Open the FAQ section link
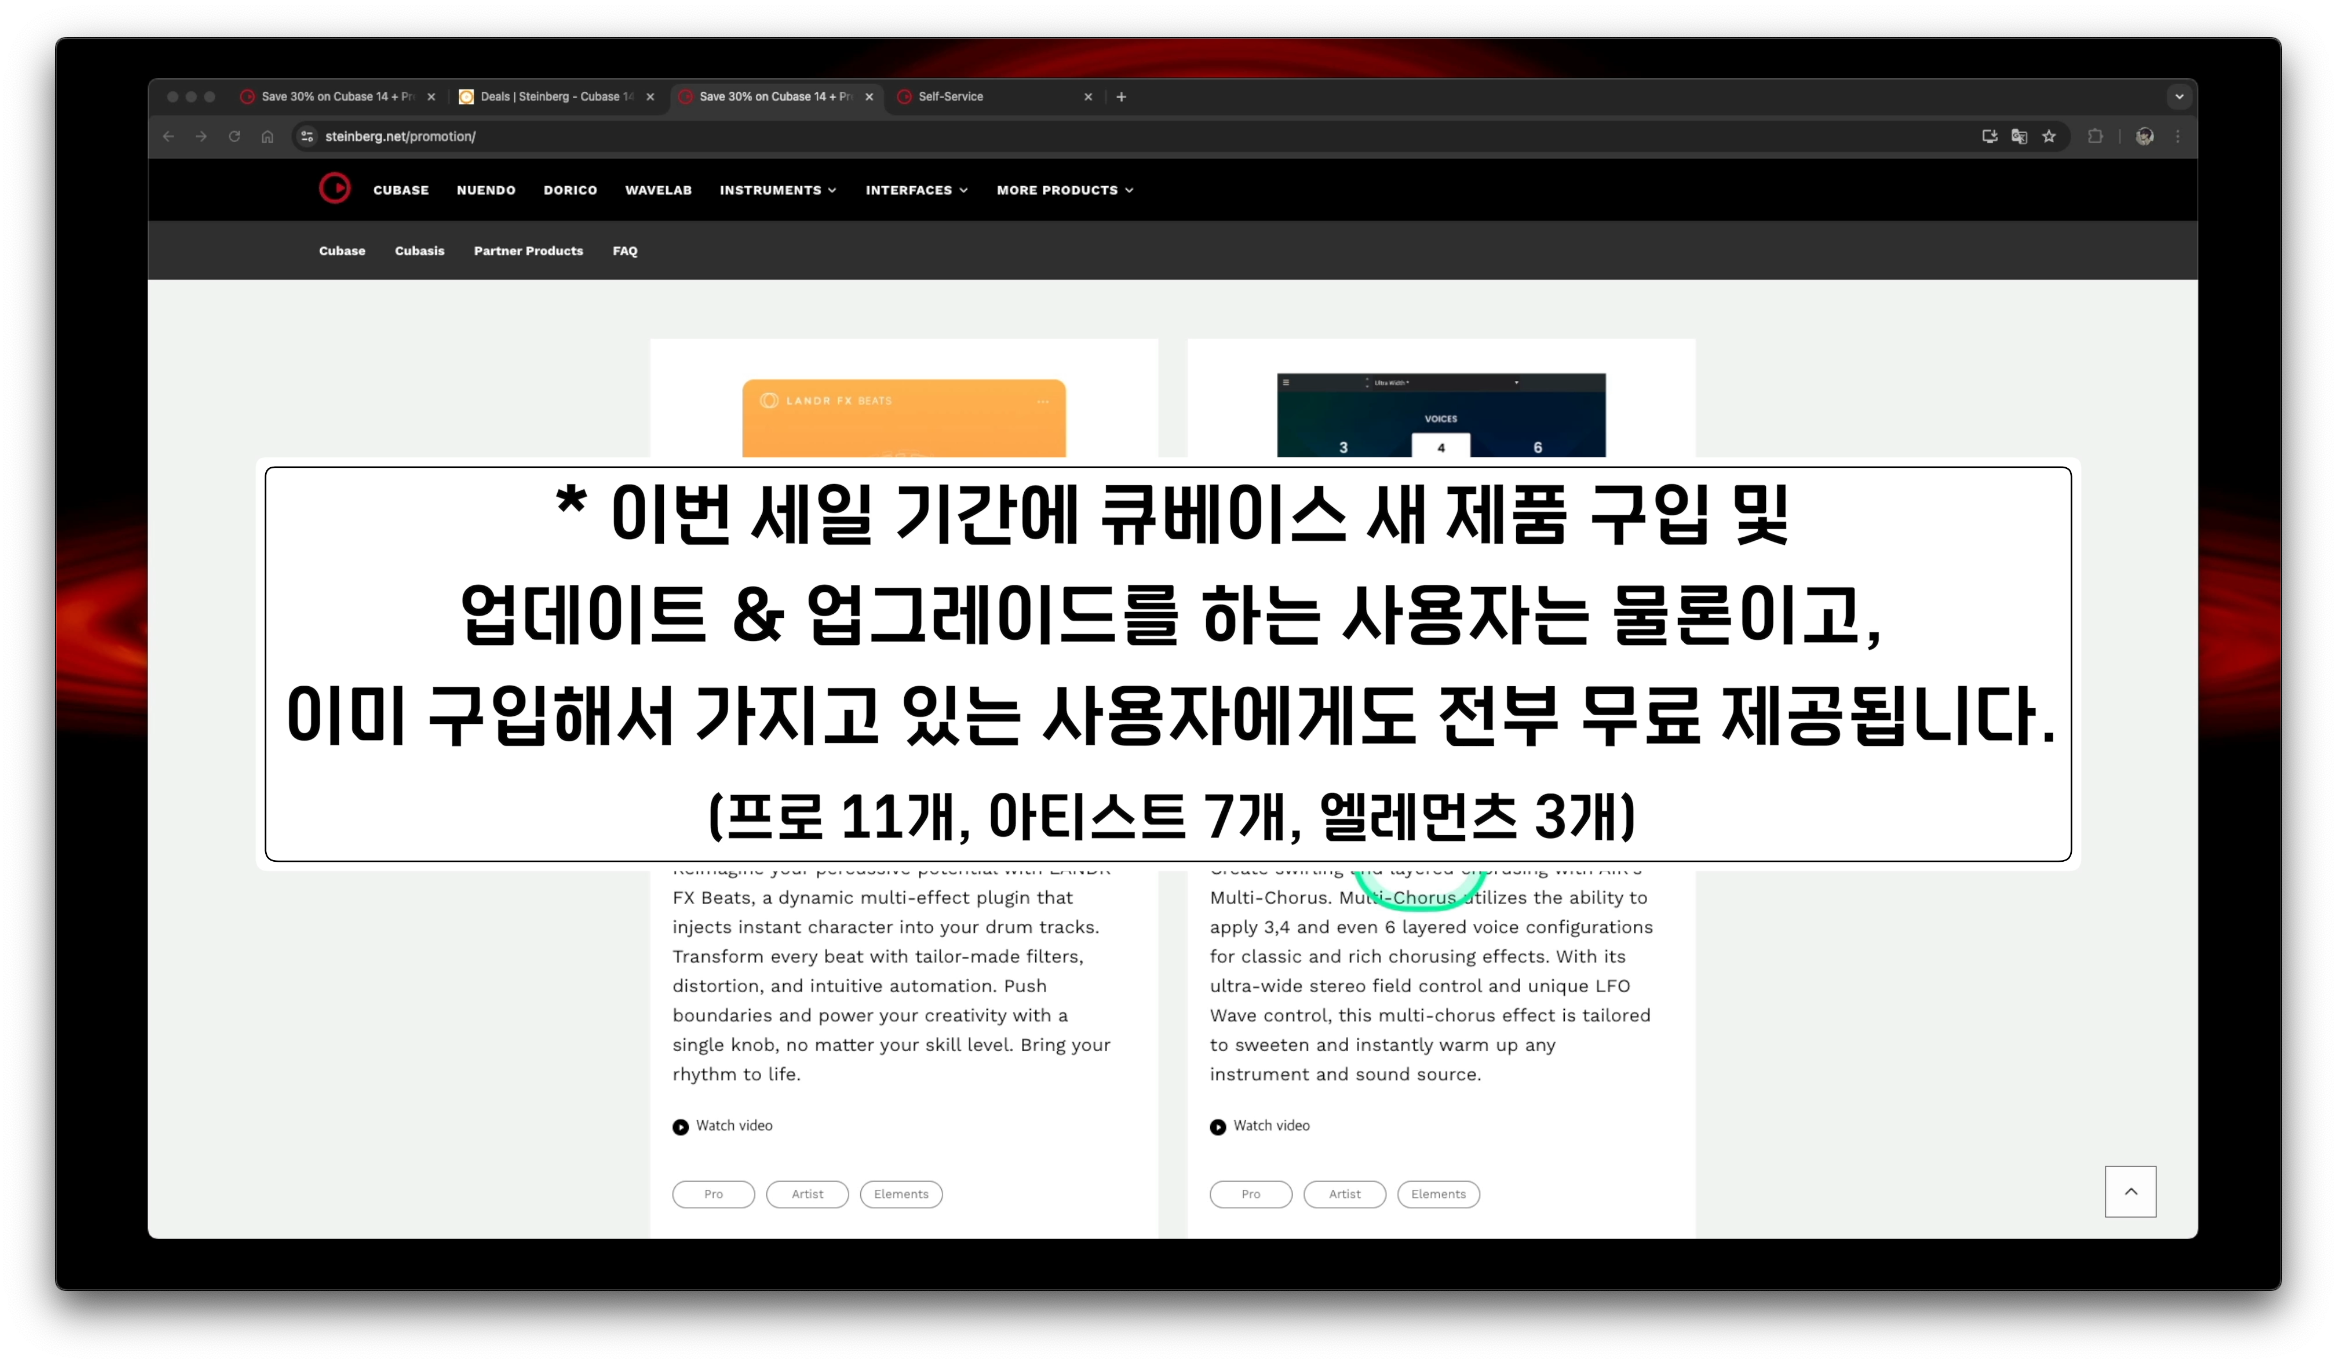 [x=625, y=251]
